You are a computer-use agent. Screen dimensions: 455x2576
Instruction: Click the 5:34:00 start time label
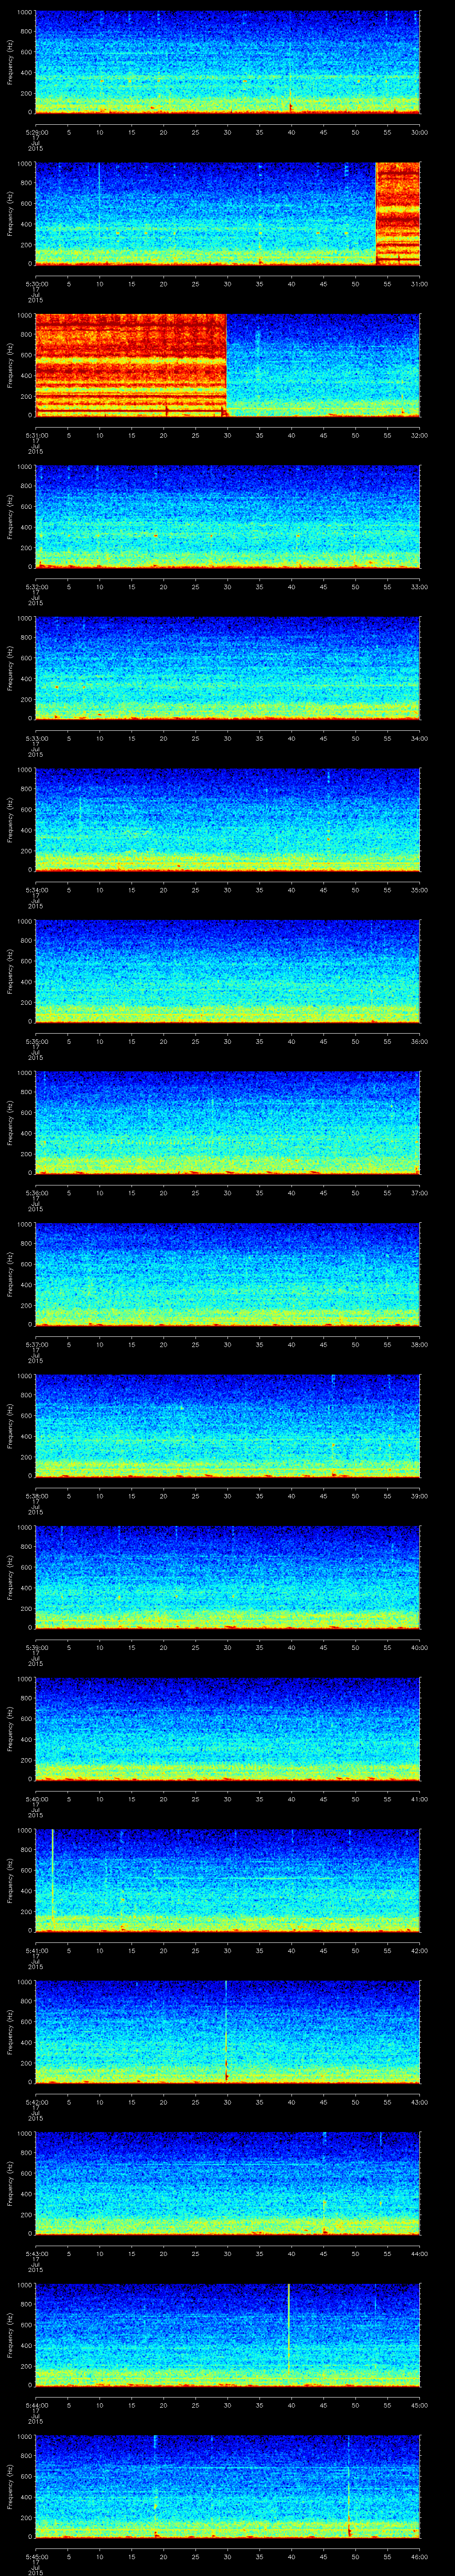coord(36,890)
